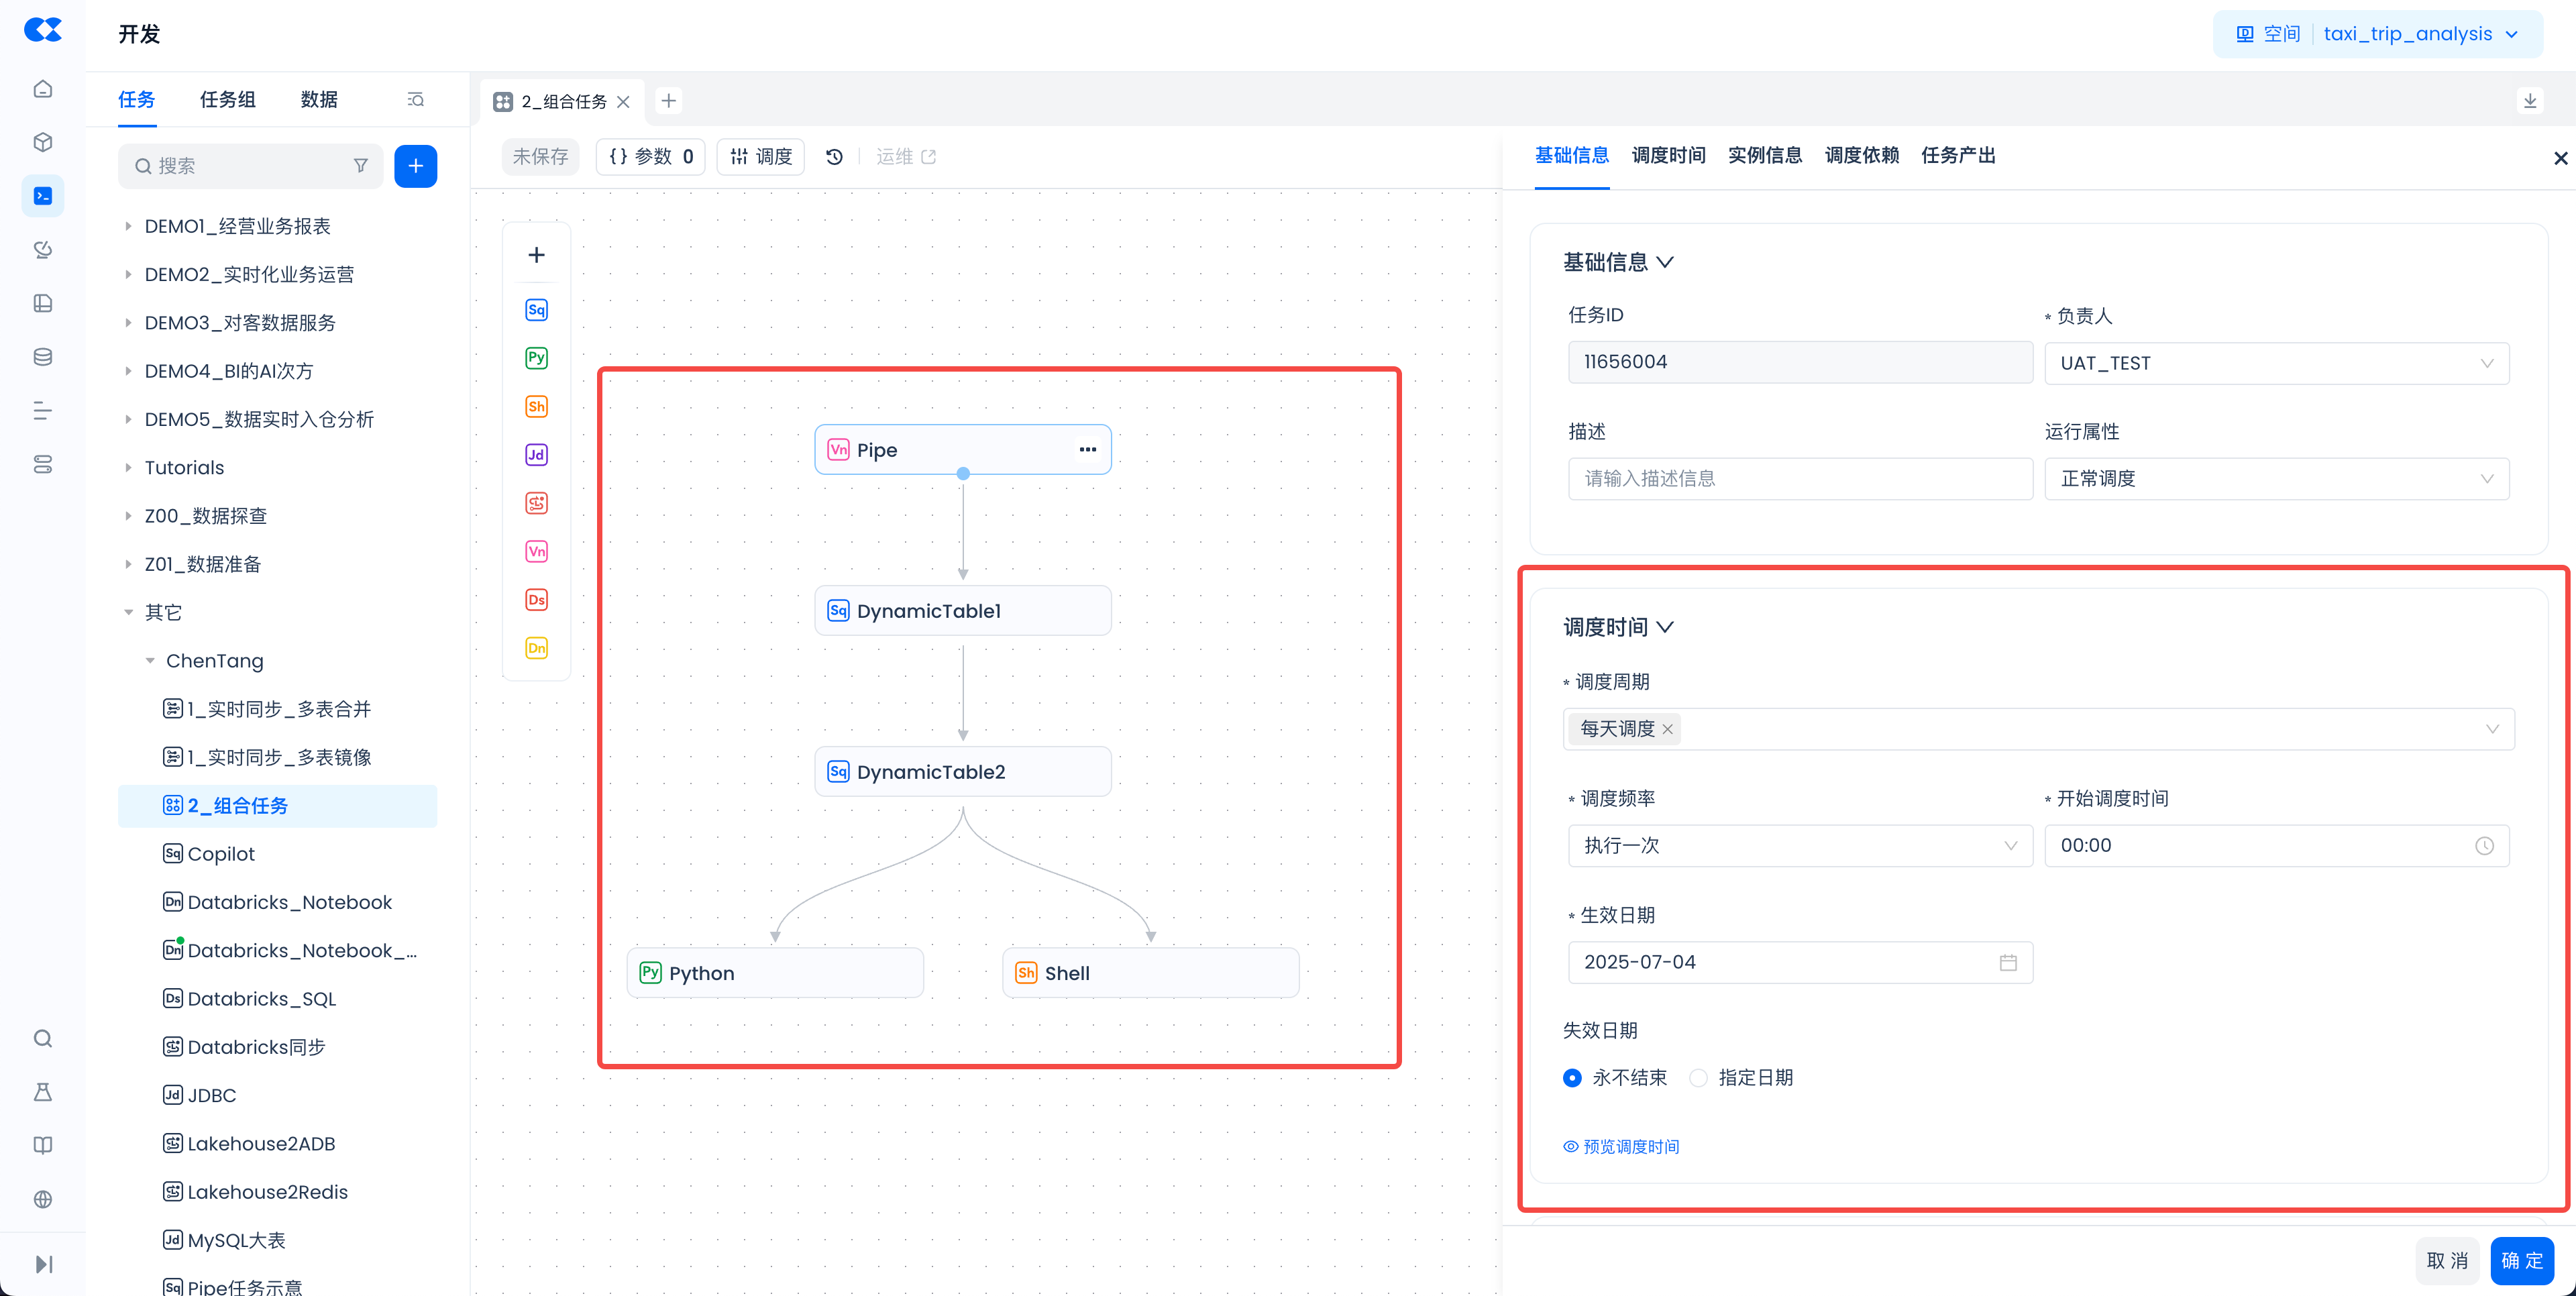Select the Py Python node palette icon
This screenshot has width=2576, height=1296.
(x=536, y=358)
